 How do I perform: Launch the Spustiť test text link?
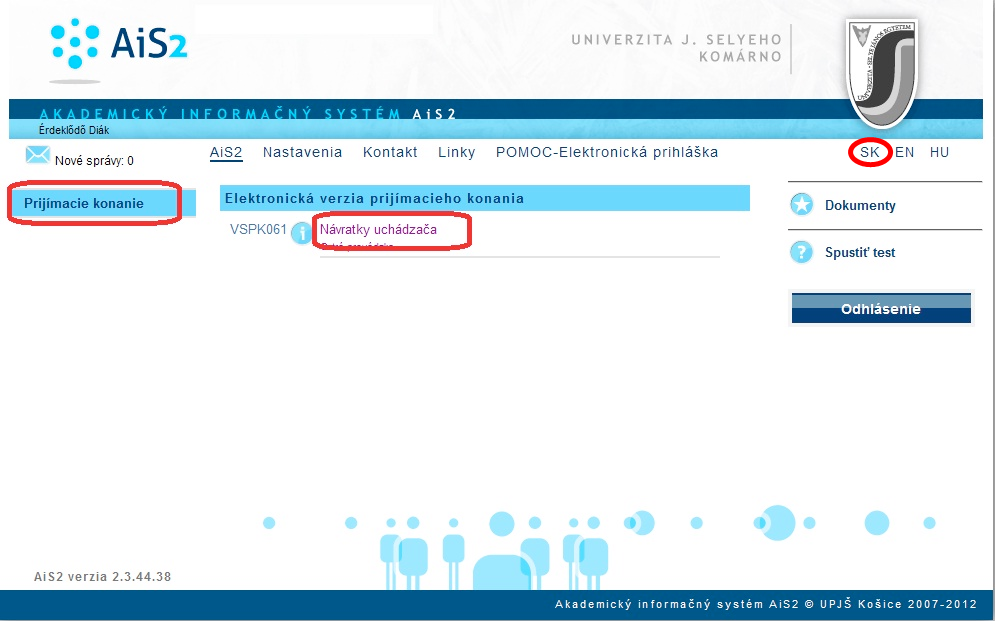point(860,252)
